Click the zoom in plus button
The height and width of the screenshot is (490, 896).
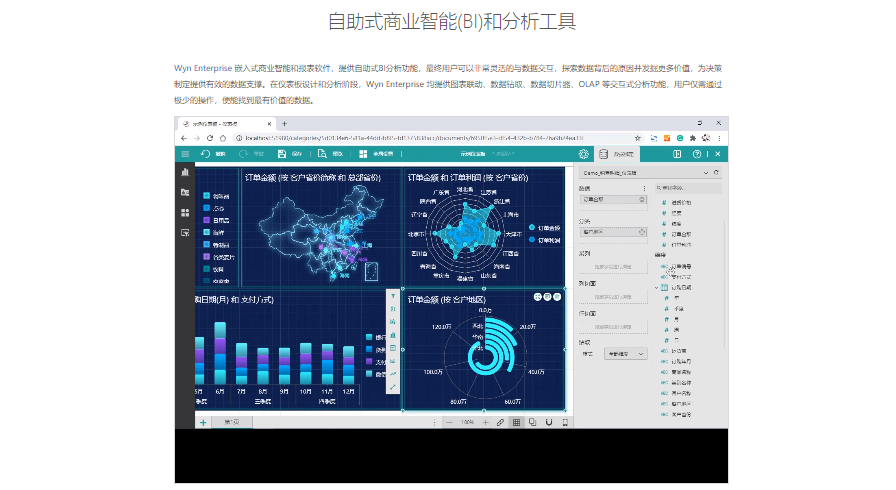click(486, 423)
